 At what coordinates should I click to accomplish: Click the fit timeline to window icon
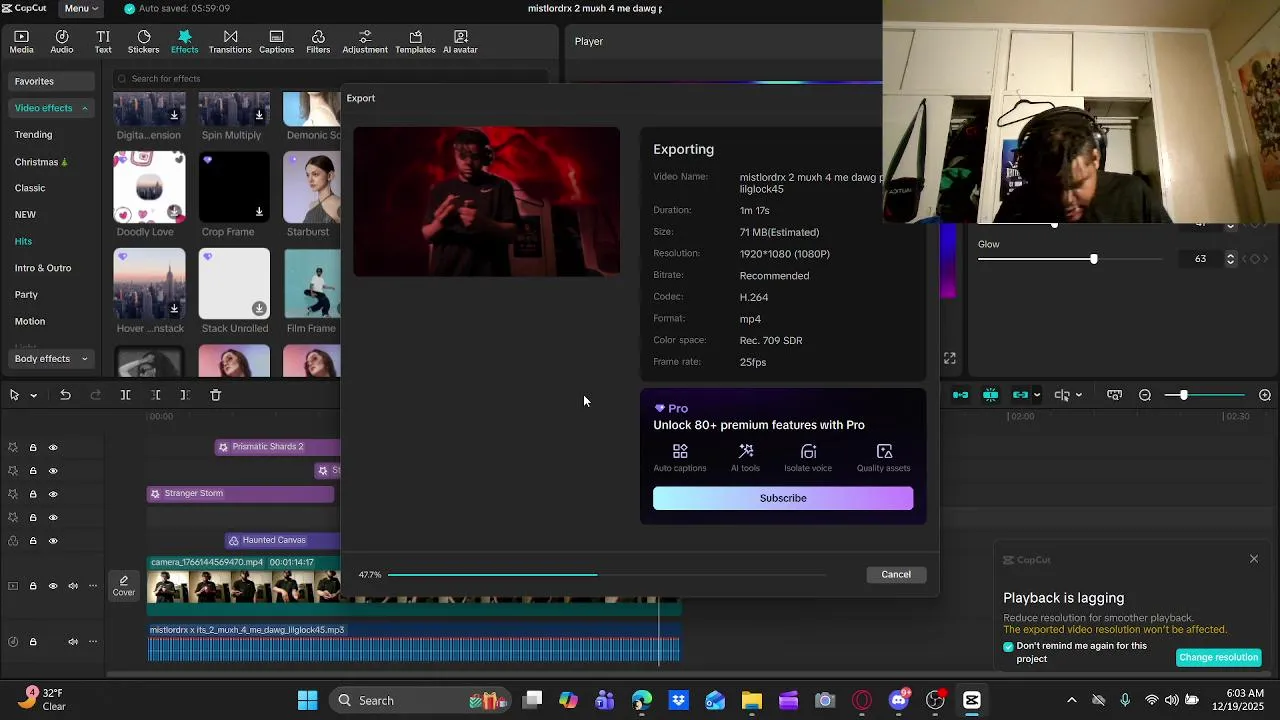pyautogui.click(x=1114, y=395)
